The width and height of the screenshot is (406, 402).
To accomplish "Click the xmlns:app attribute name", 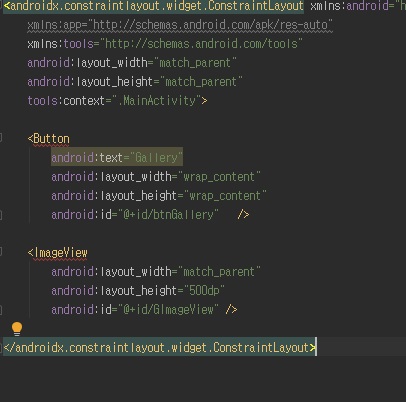I will coord(54,25).
